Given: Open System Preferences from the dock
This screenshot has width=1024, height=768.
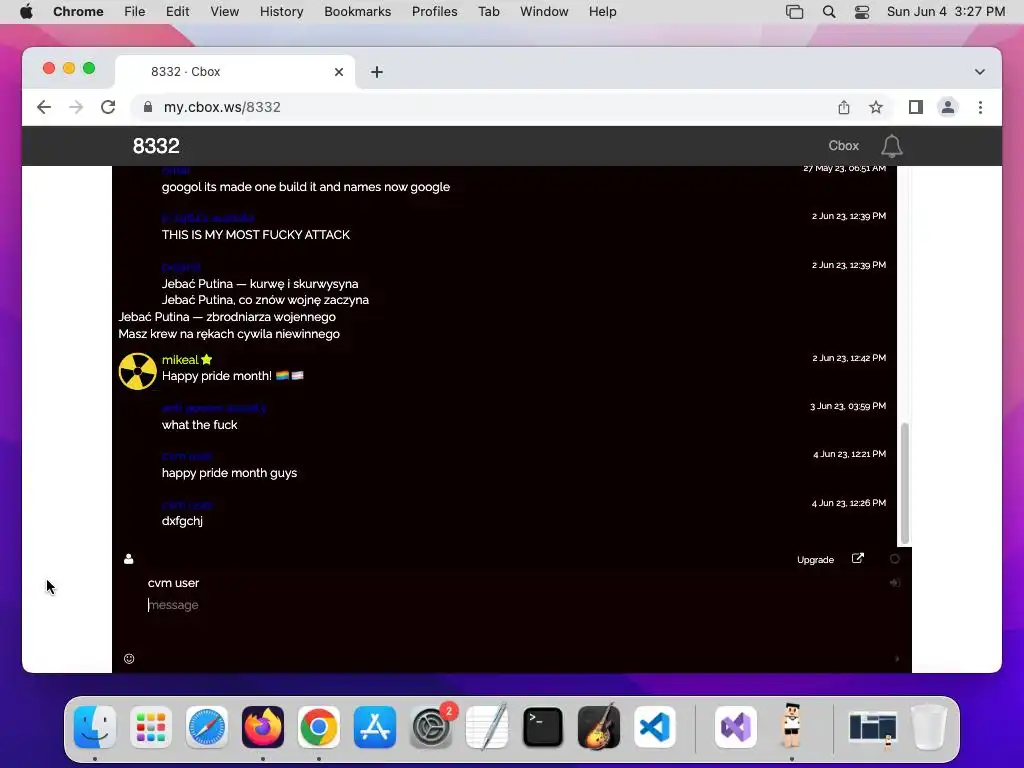Looking at the screenshot, I should 431,727.
